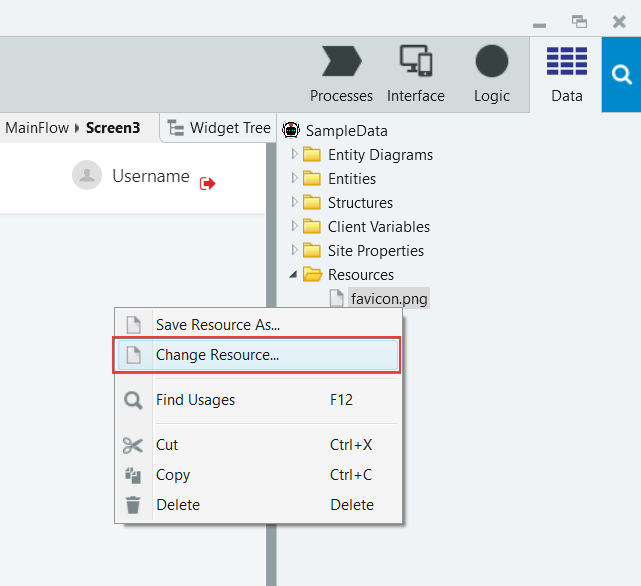Click the MainFlow breadcrumb link
Screen dimensions: 641x586
37,128
